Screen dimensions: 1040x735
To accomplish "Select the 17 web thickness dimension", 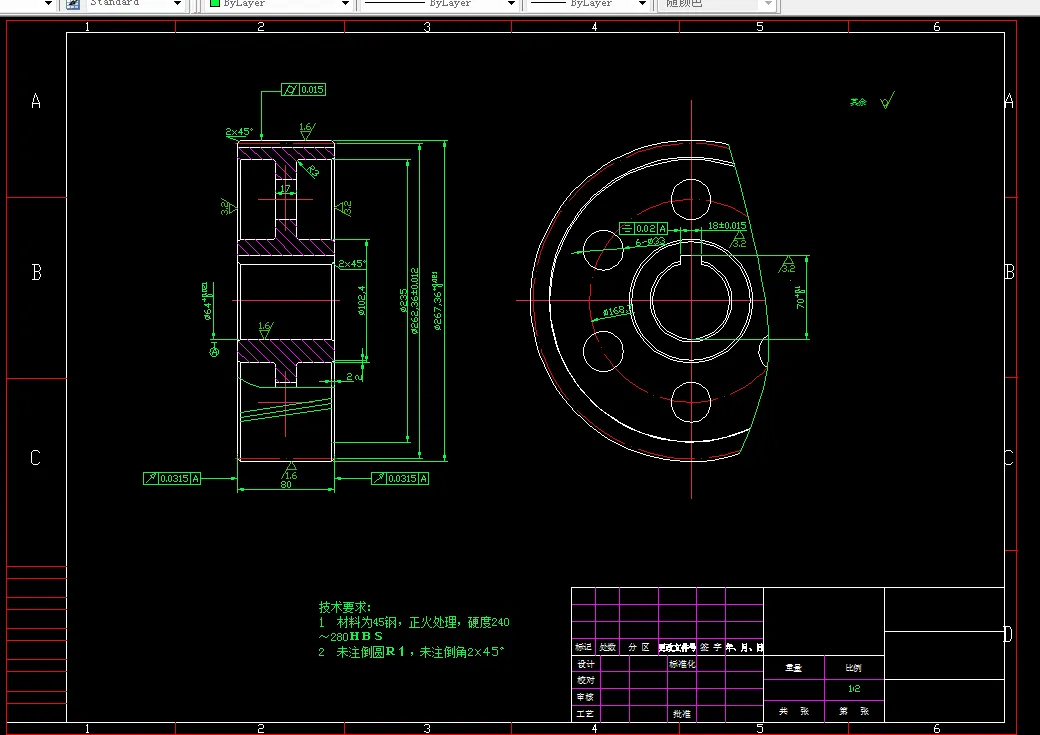I will (286, 188).
